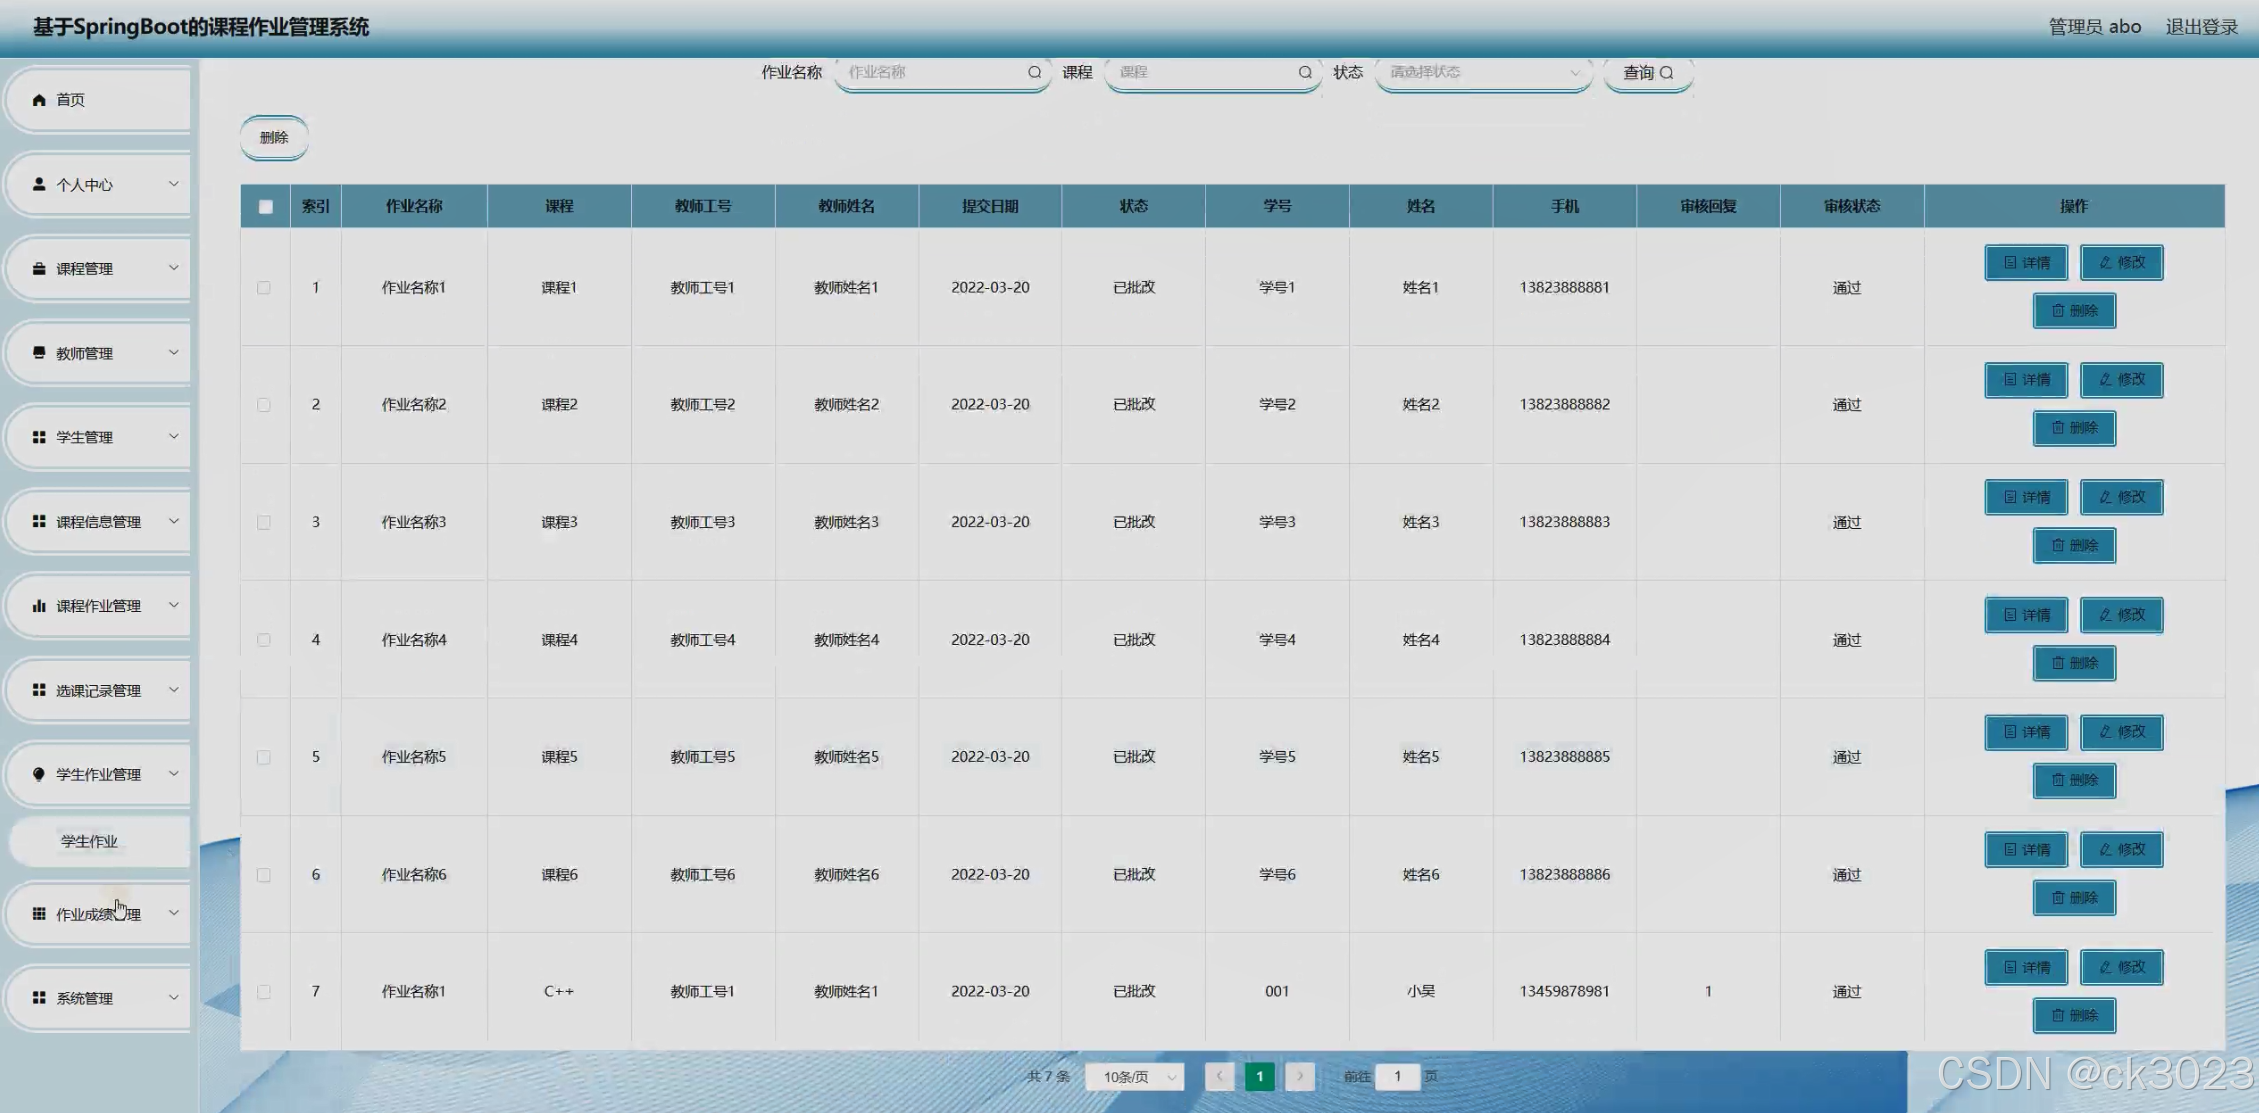Open the 学生作业 submenu item
The image size is (2259, 1113).
point(90,841)
